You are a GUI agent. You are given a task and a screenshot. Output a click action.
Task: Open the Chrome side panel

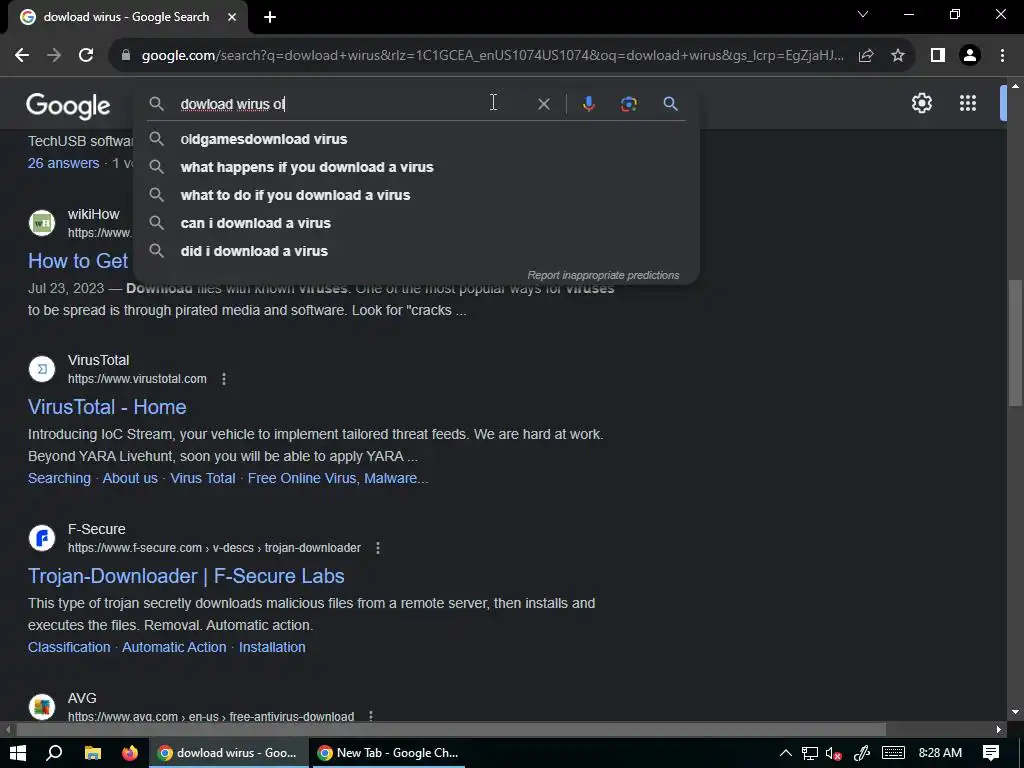pyautogui.click(x=938, y=56)
